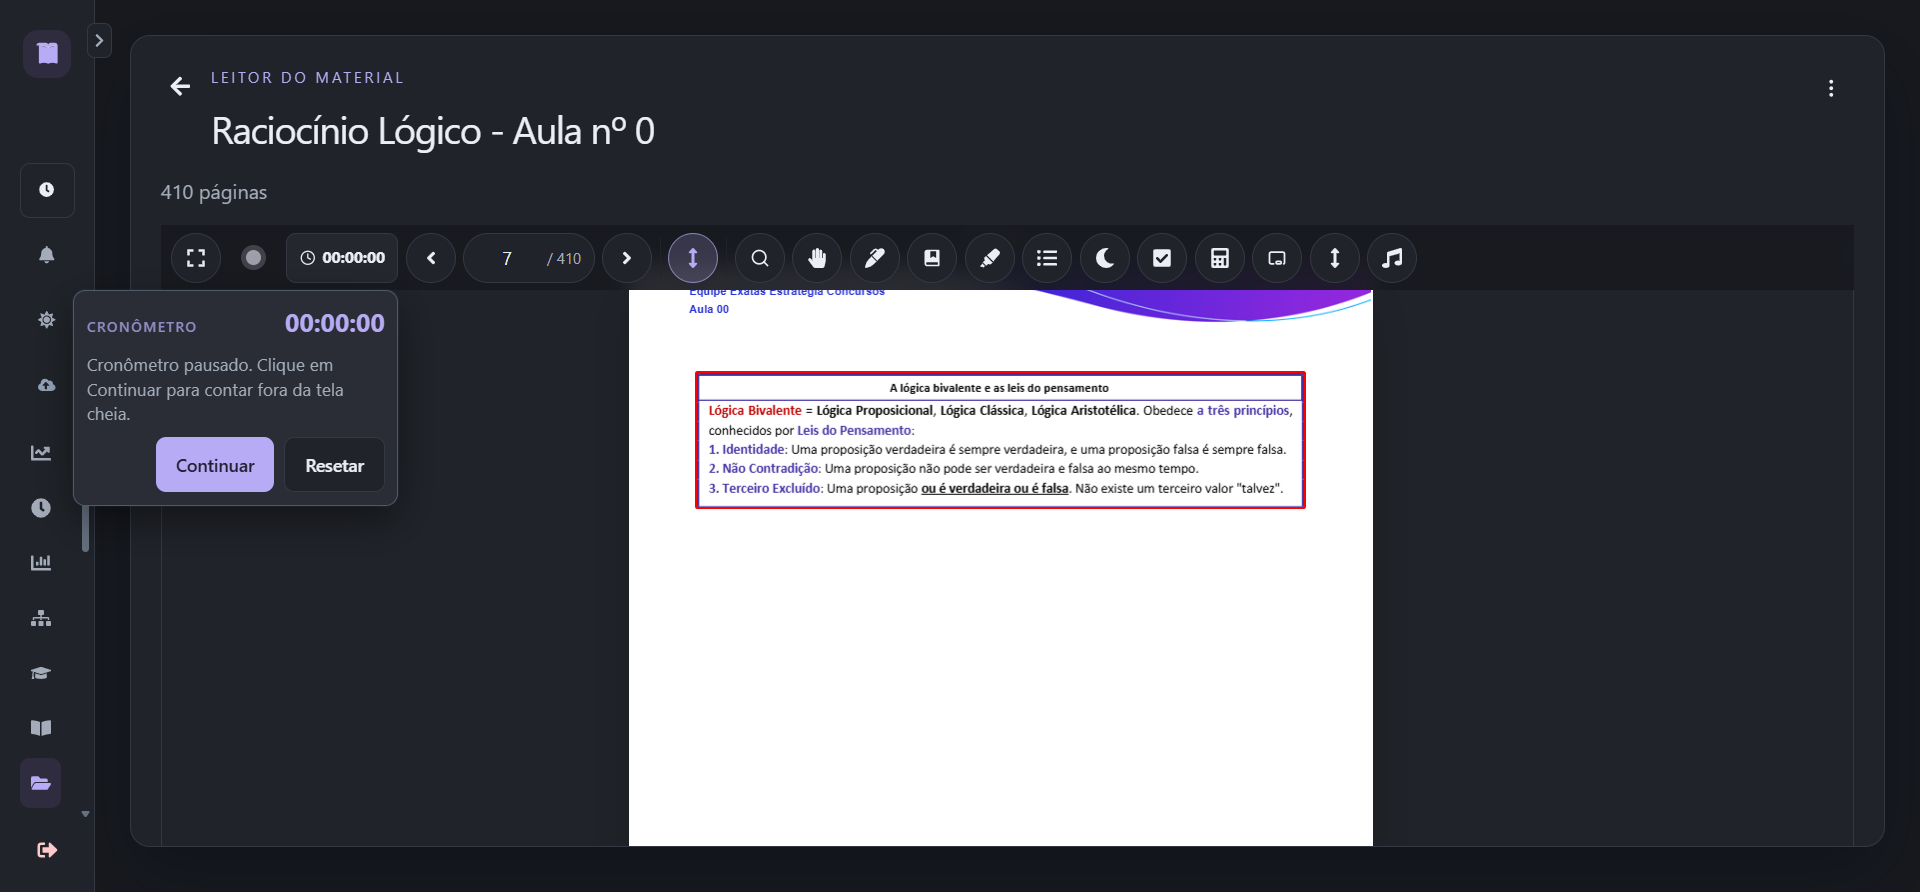Expand the sidebar with the chevron
Screen dimensions: 1920x892
pos(99,41)
